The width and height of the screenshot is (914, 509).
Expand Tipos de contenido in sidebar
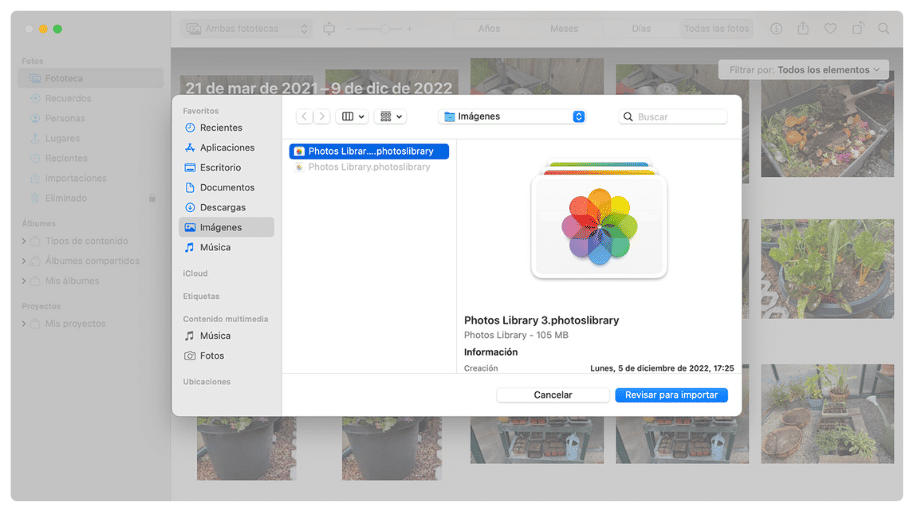tap(24, 241)
